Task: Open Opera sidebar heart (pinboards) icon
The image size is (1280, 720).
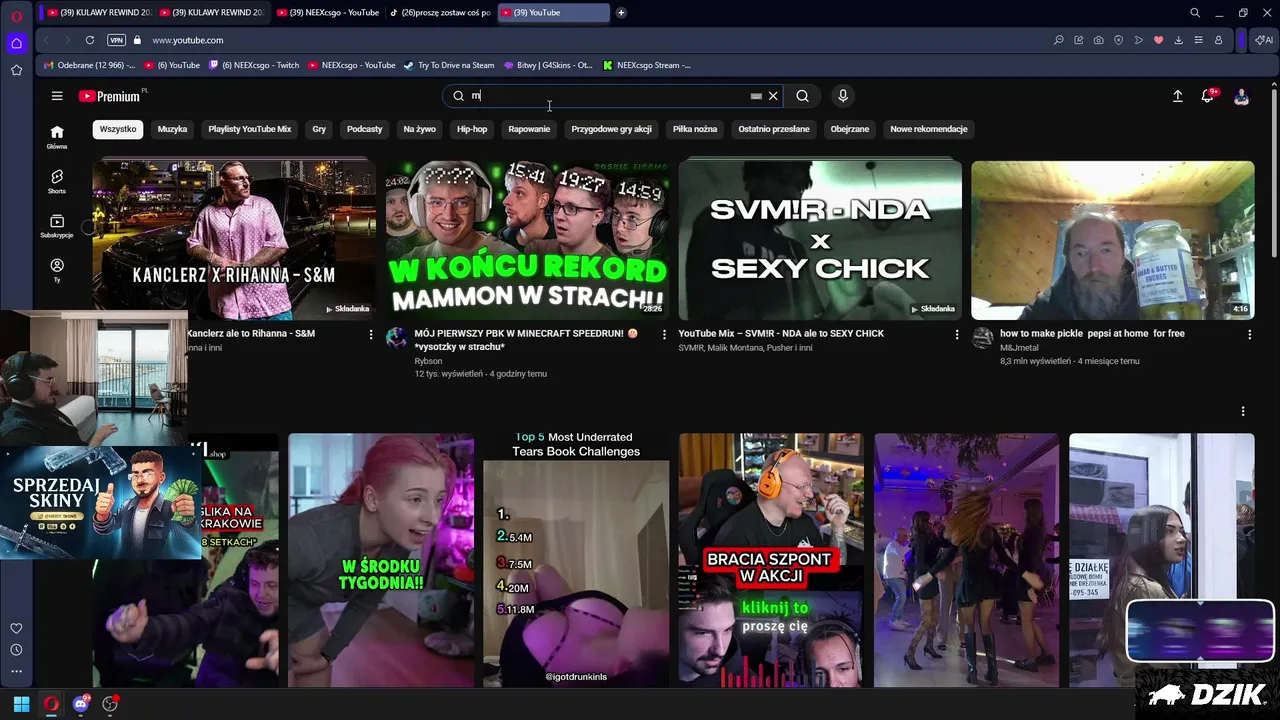Action: point(16,628)
